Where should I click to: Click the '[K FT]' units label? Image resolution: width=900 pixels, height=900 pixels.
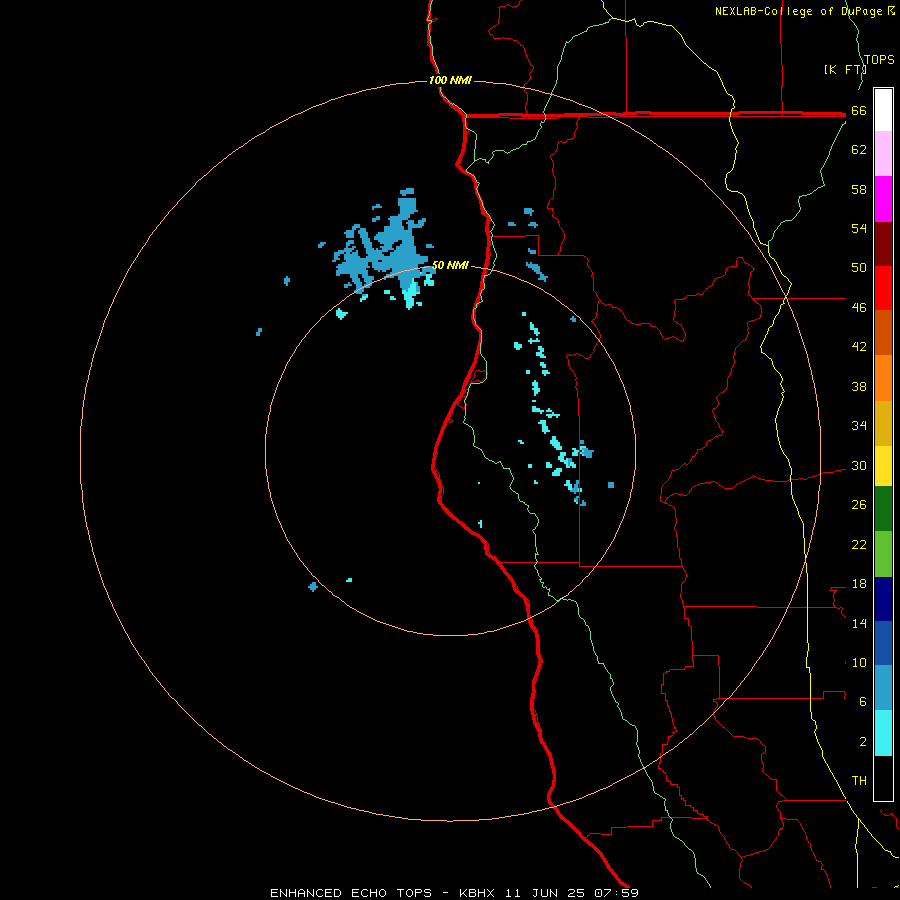click(845, 69)
